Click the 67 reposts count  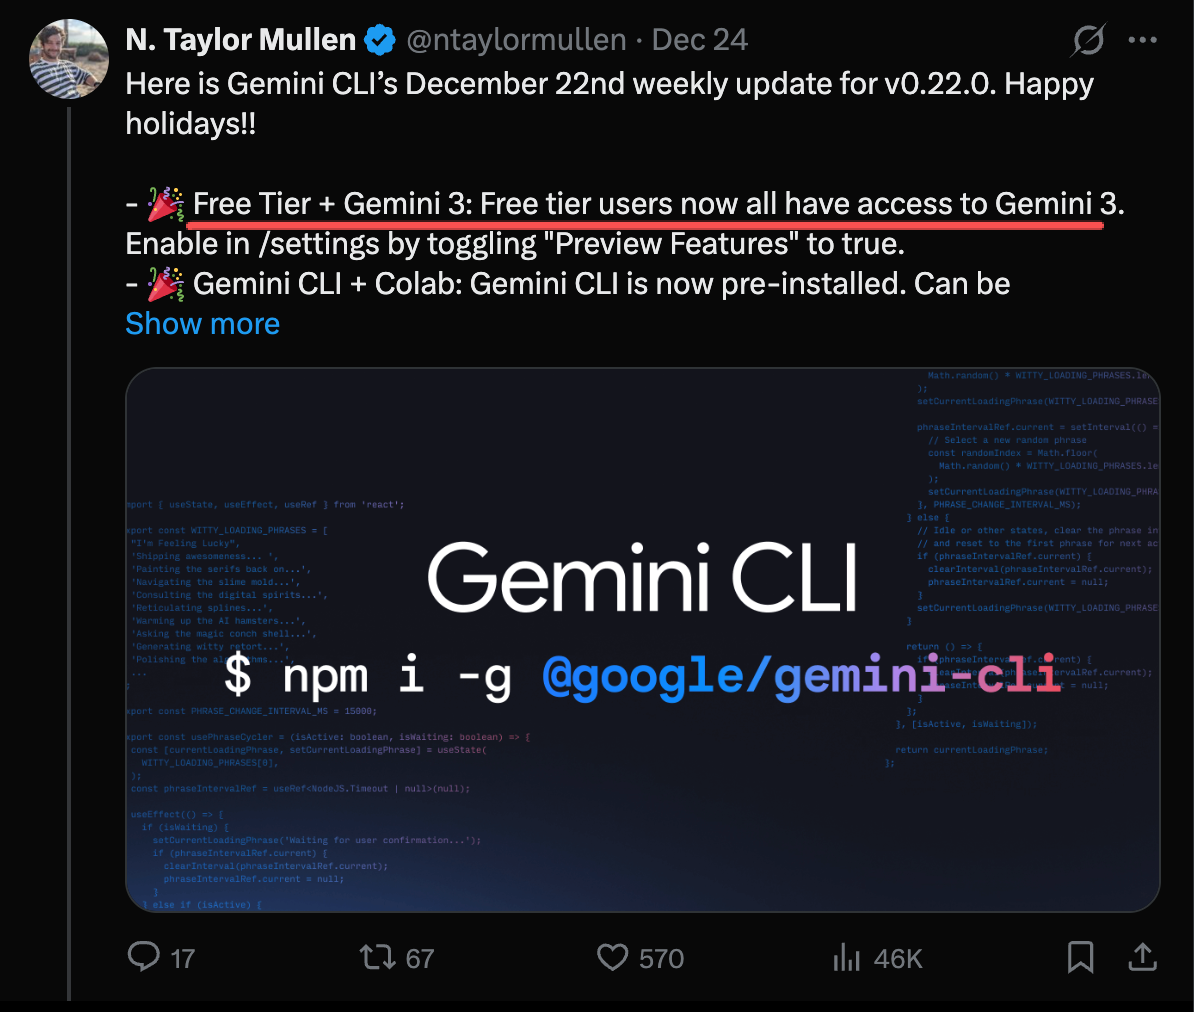[x=420, y=959]
